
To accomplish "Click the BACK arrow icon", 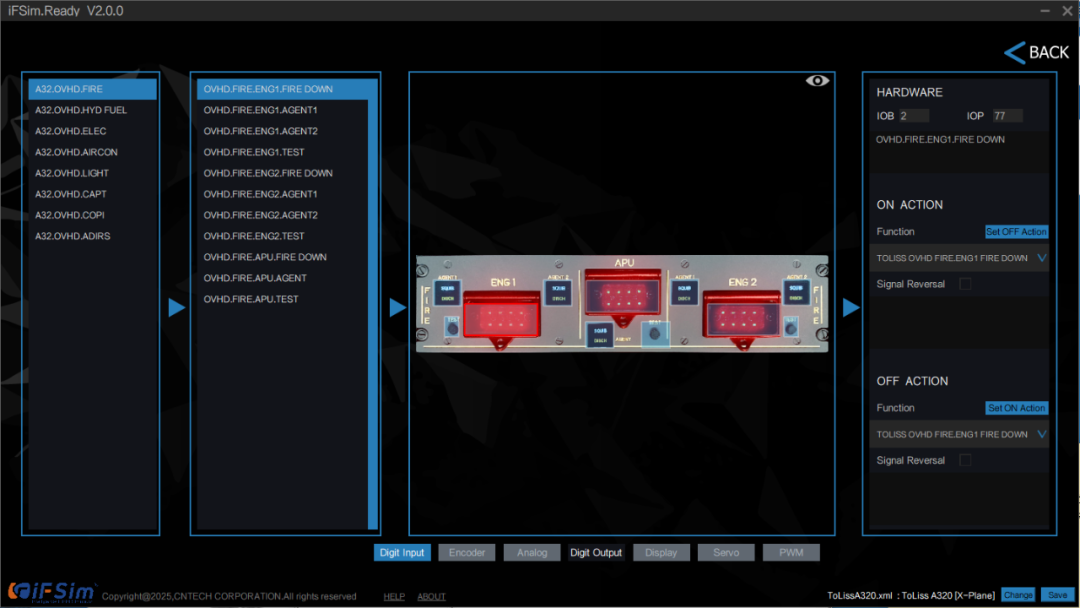I will 1014,52.
